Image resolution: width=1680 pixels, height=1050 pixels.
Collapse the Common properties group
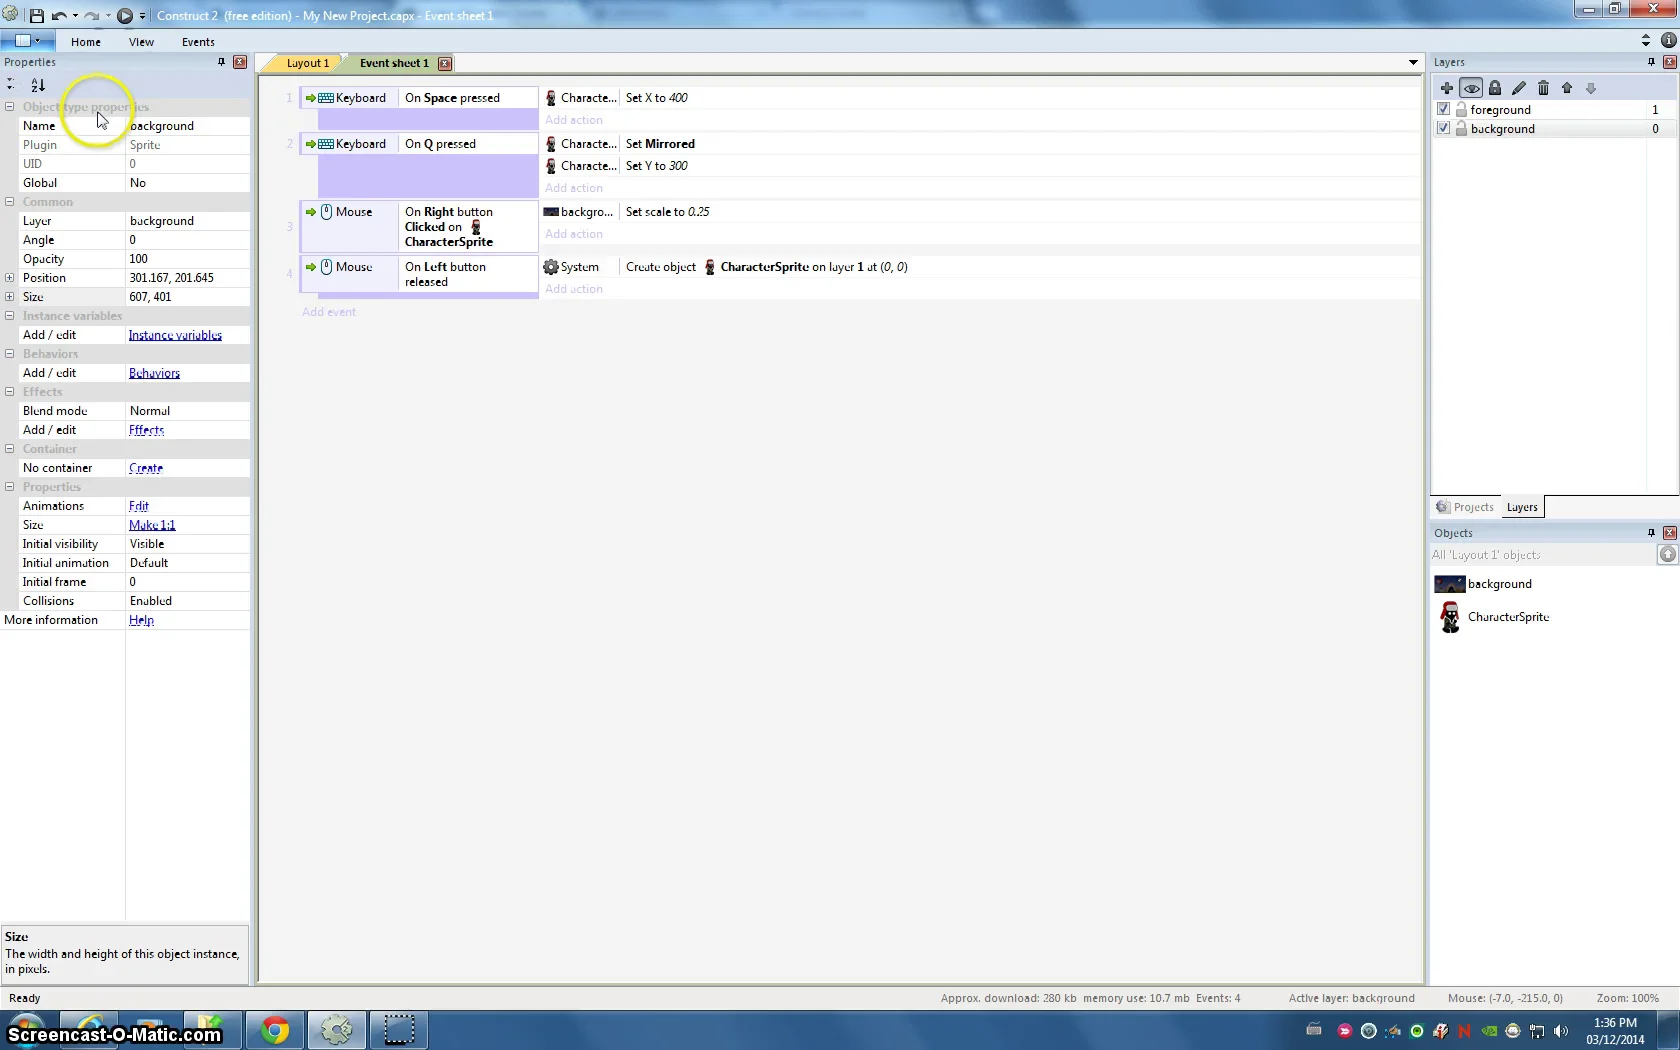pyautogui.click(x=9, y=201)
